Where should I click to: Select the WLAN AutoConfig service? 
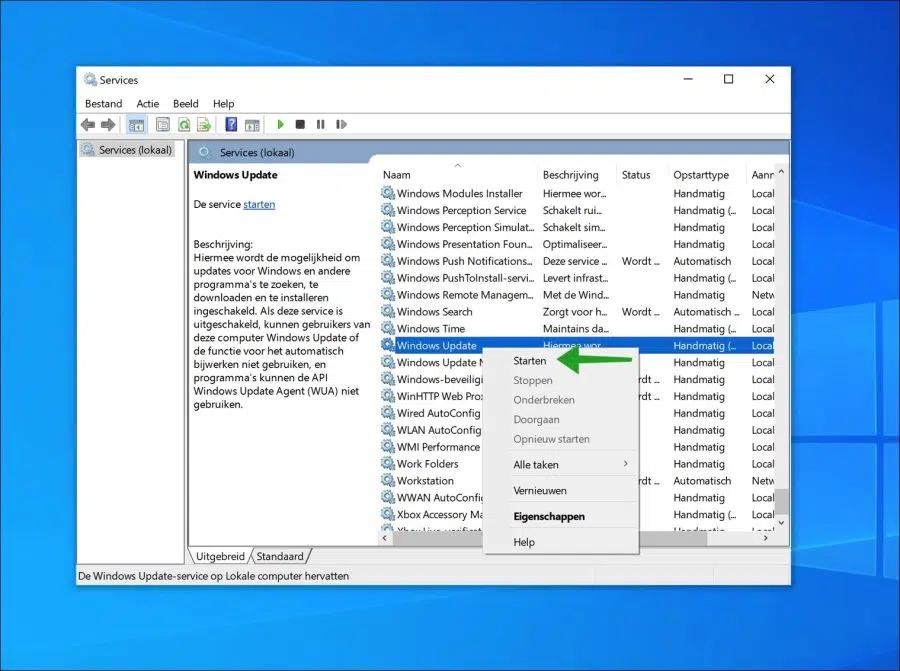pos(439,430)
